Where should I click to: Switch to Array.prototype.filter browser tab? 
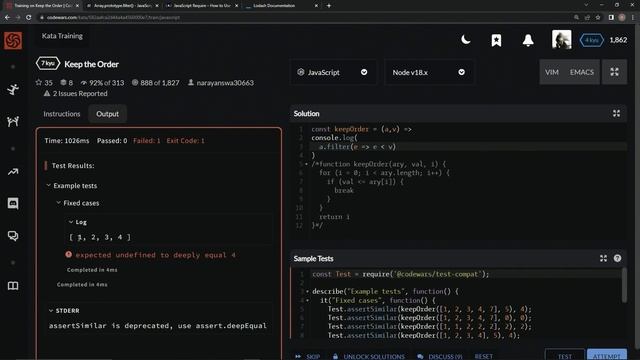[x=122, y=6]
